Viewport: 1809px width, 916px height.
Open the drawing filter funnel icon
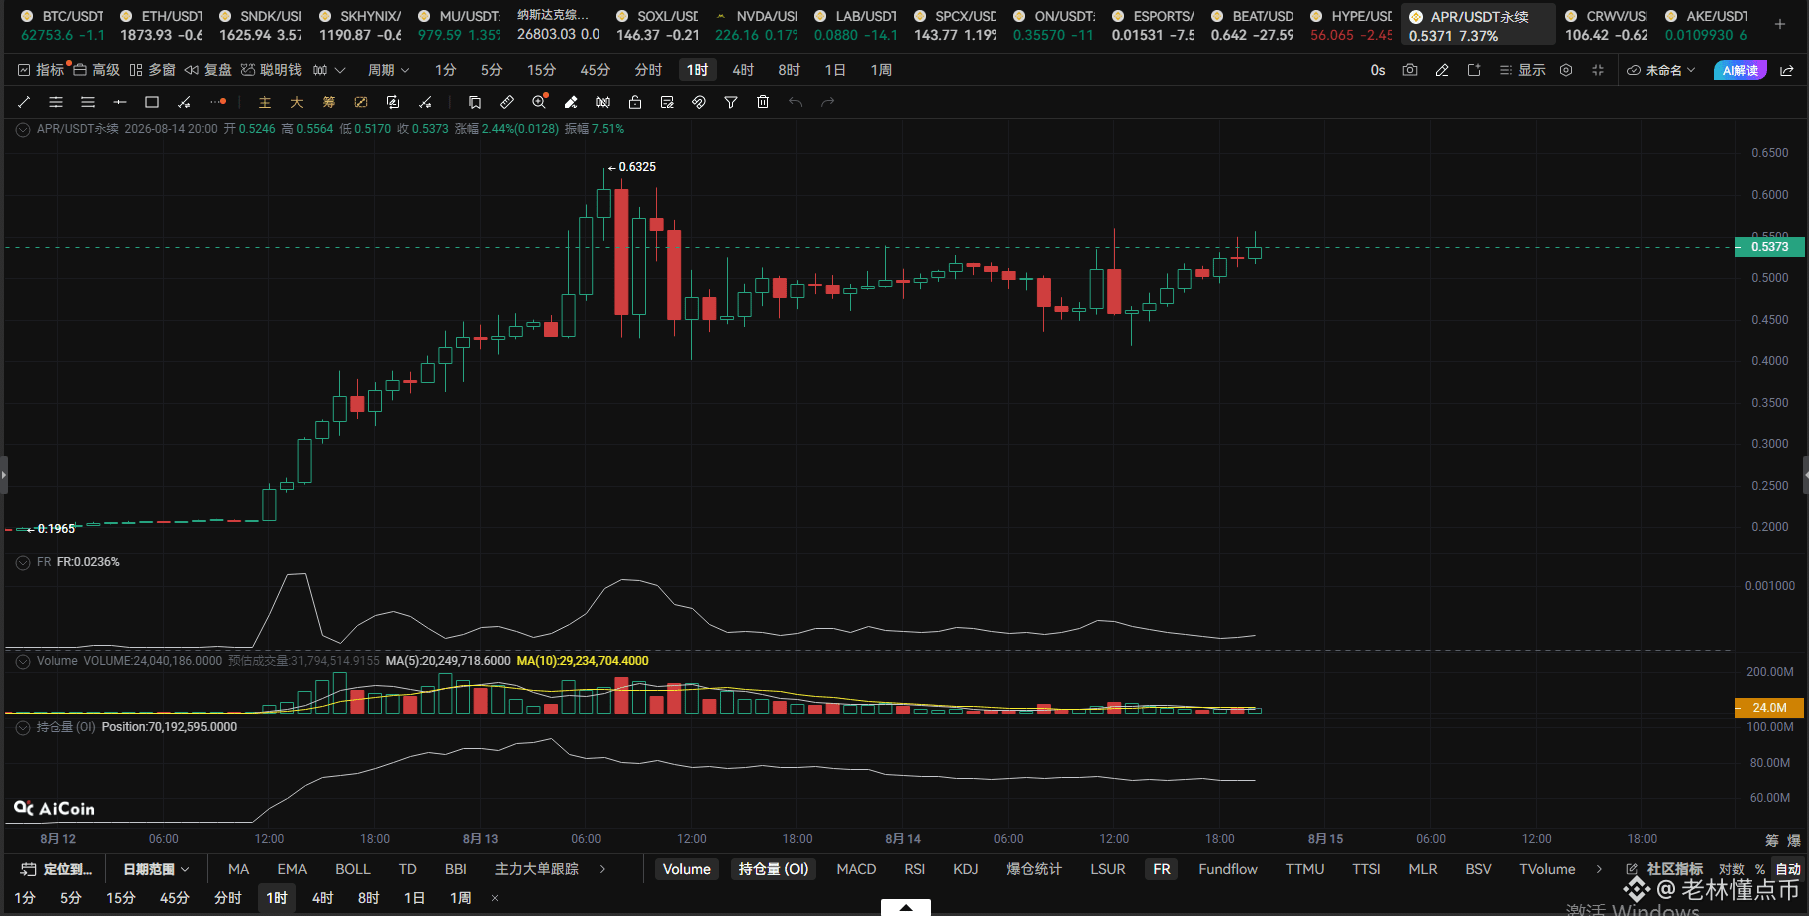click(x=731, y=102)
